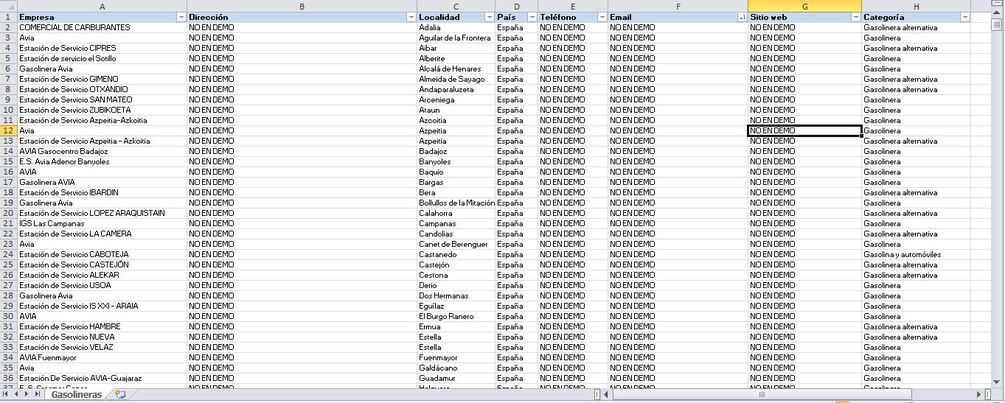Click the select-all corner of the grid
The width and height of the screenshot is (1005, 403).
coord(8,6)
